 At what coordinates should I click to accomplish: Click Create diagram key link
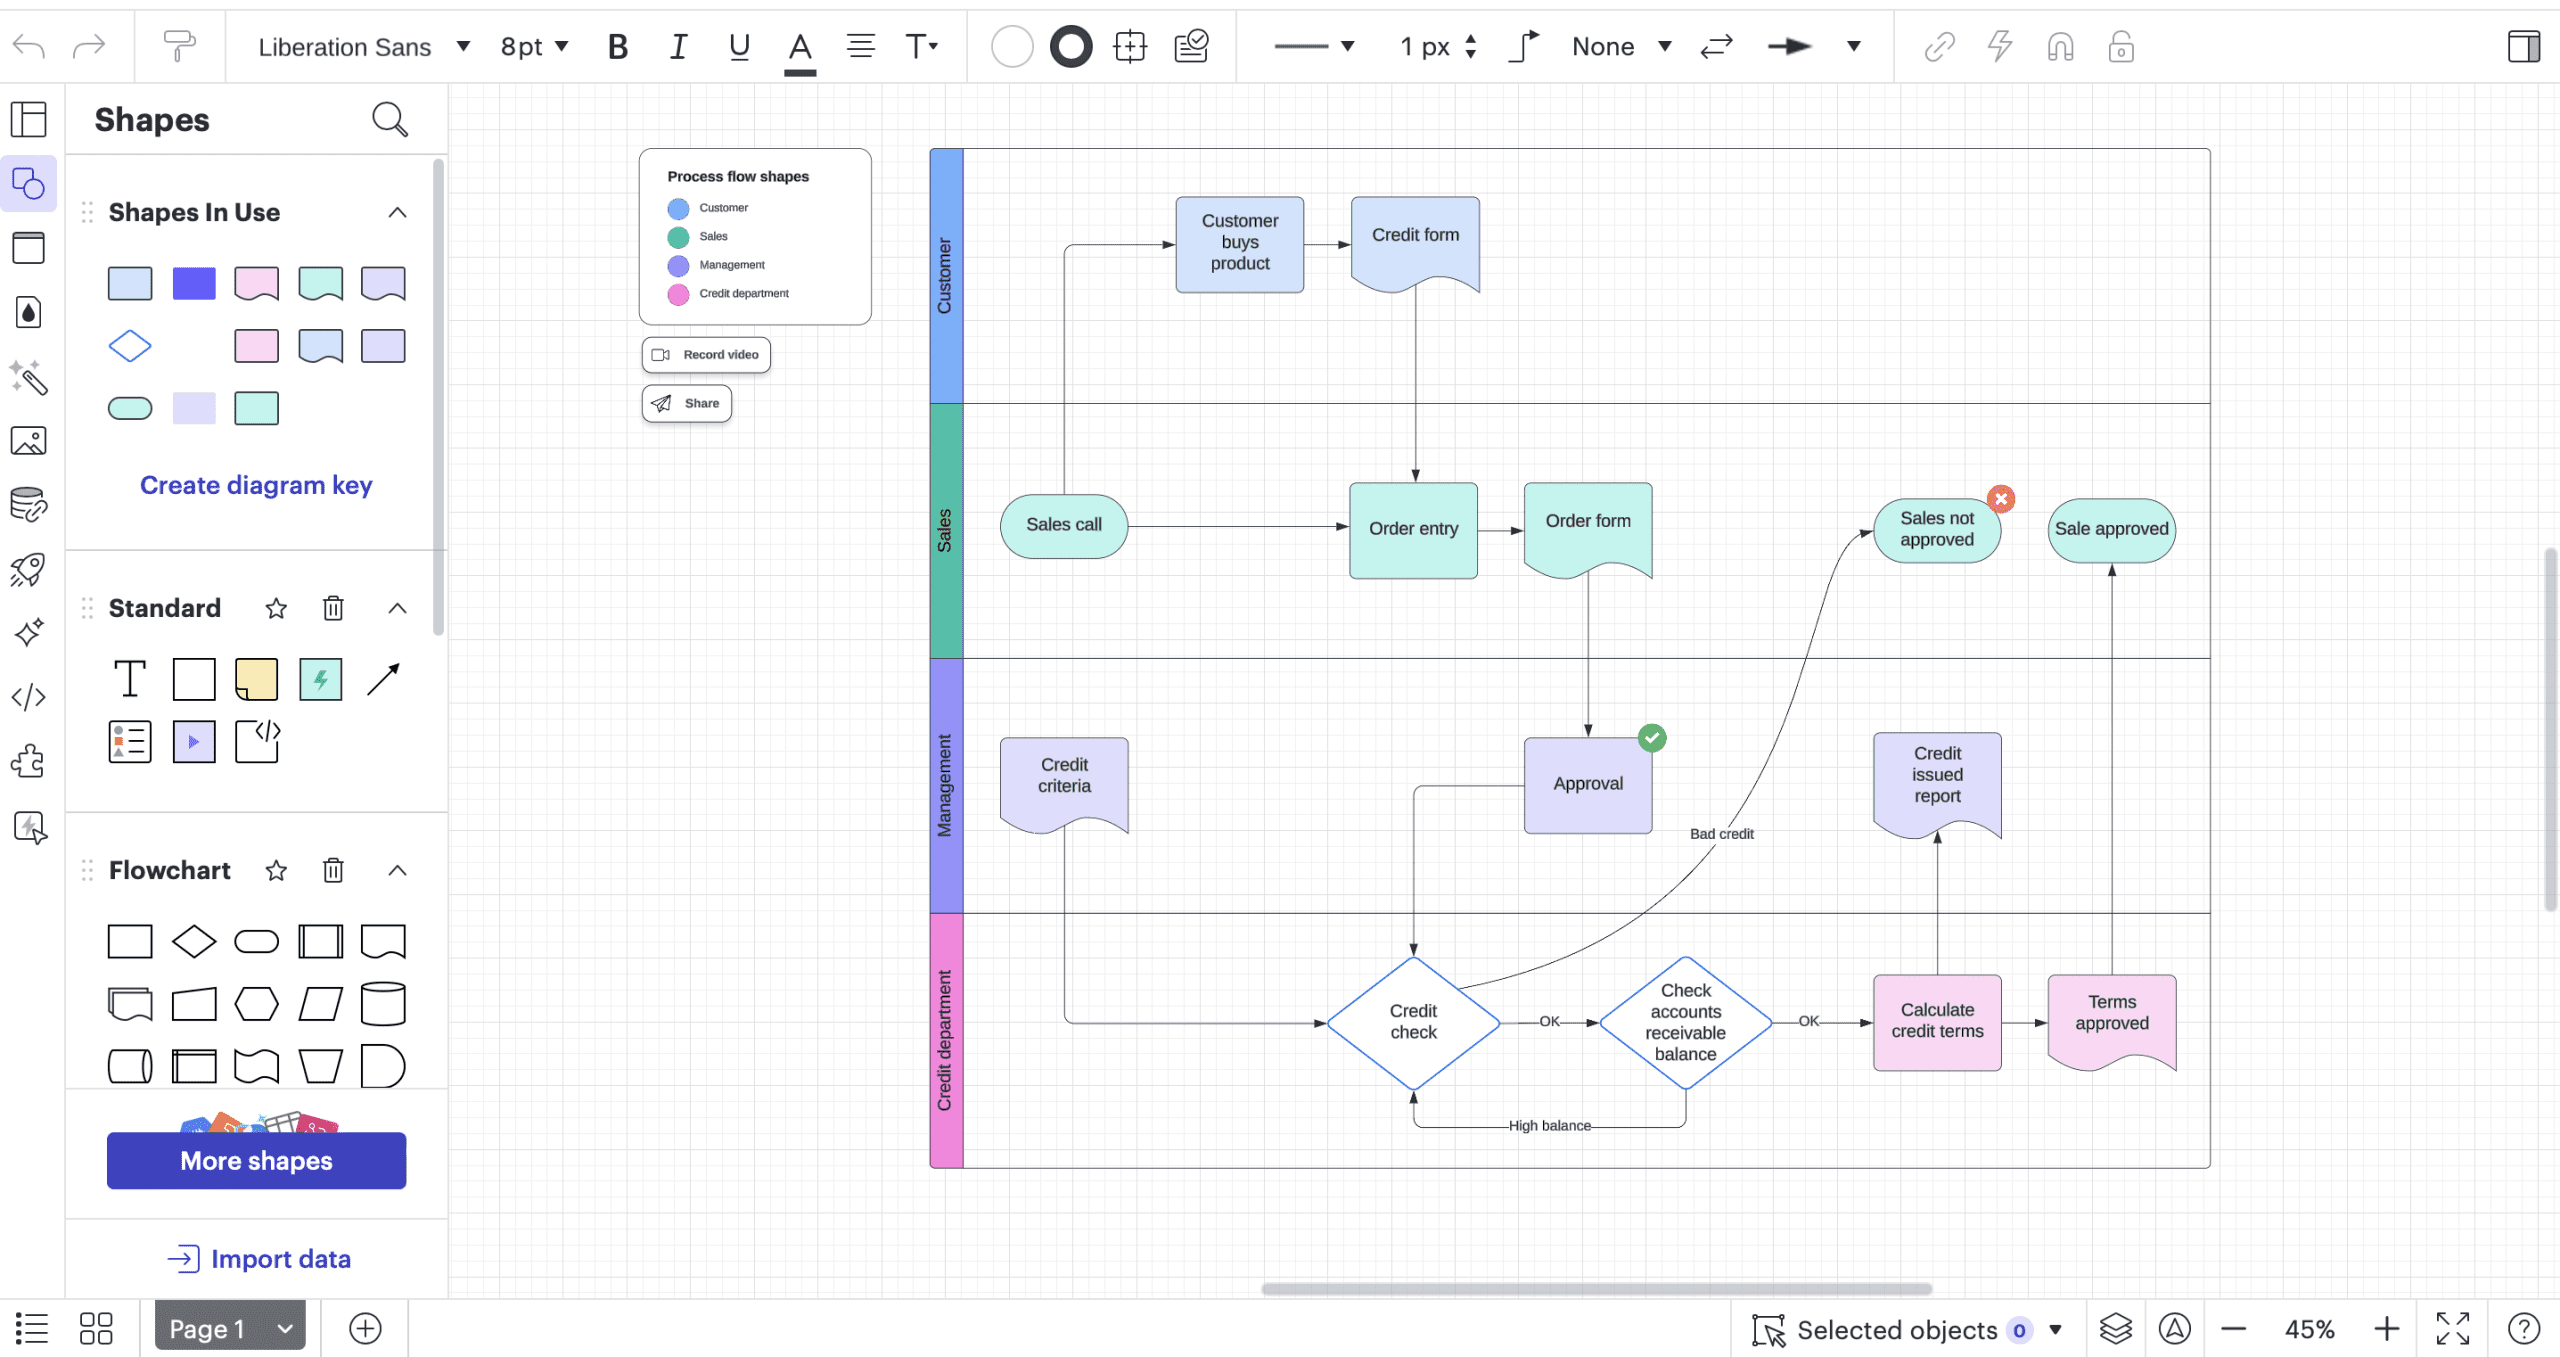pos(256,485)
